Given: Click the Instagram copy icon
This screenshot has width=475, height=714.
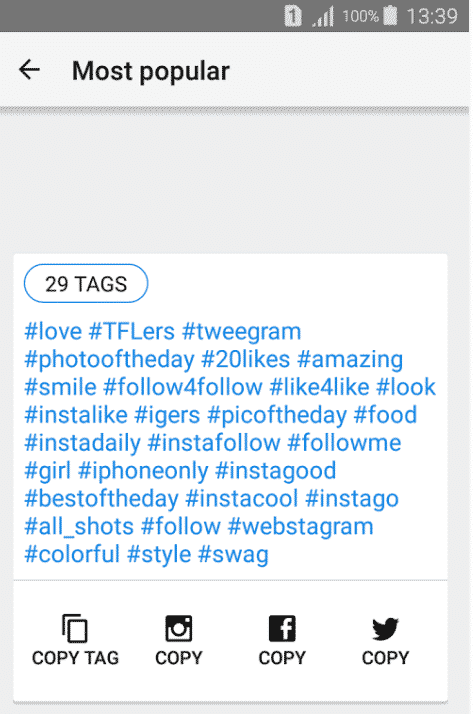Looking at the screenshot, I should pyautogui.click(x=179, y=628).
